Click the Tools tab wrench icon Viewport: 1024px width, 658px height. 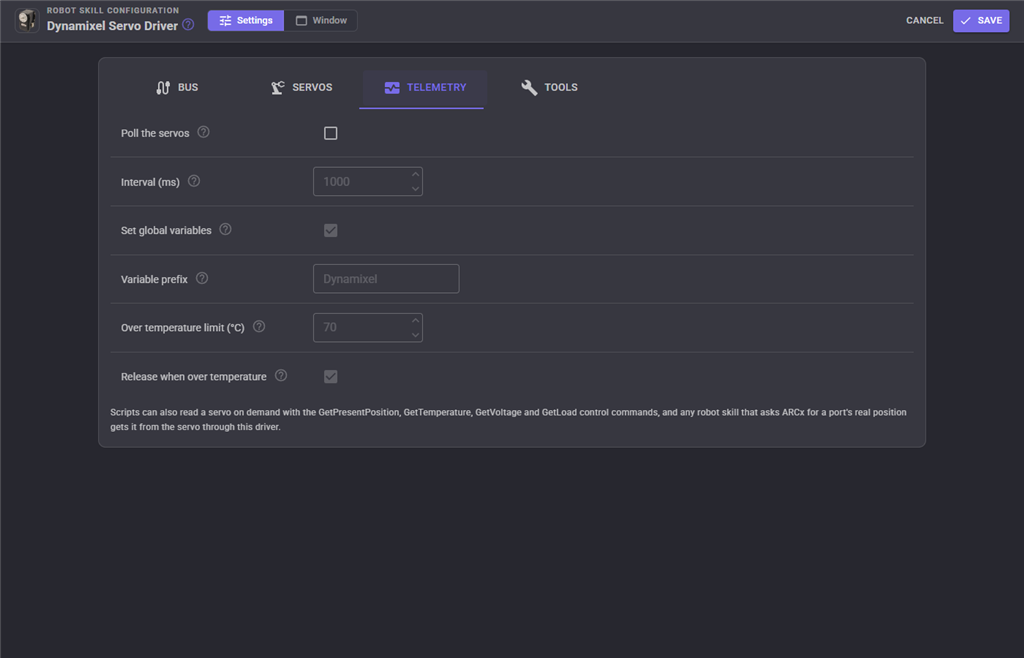(x=529, y=87)
